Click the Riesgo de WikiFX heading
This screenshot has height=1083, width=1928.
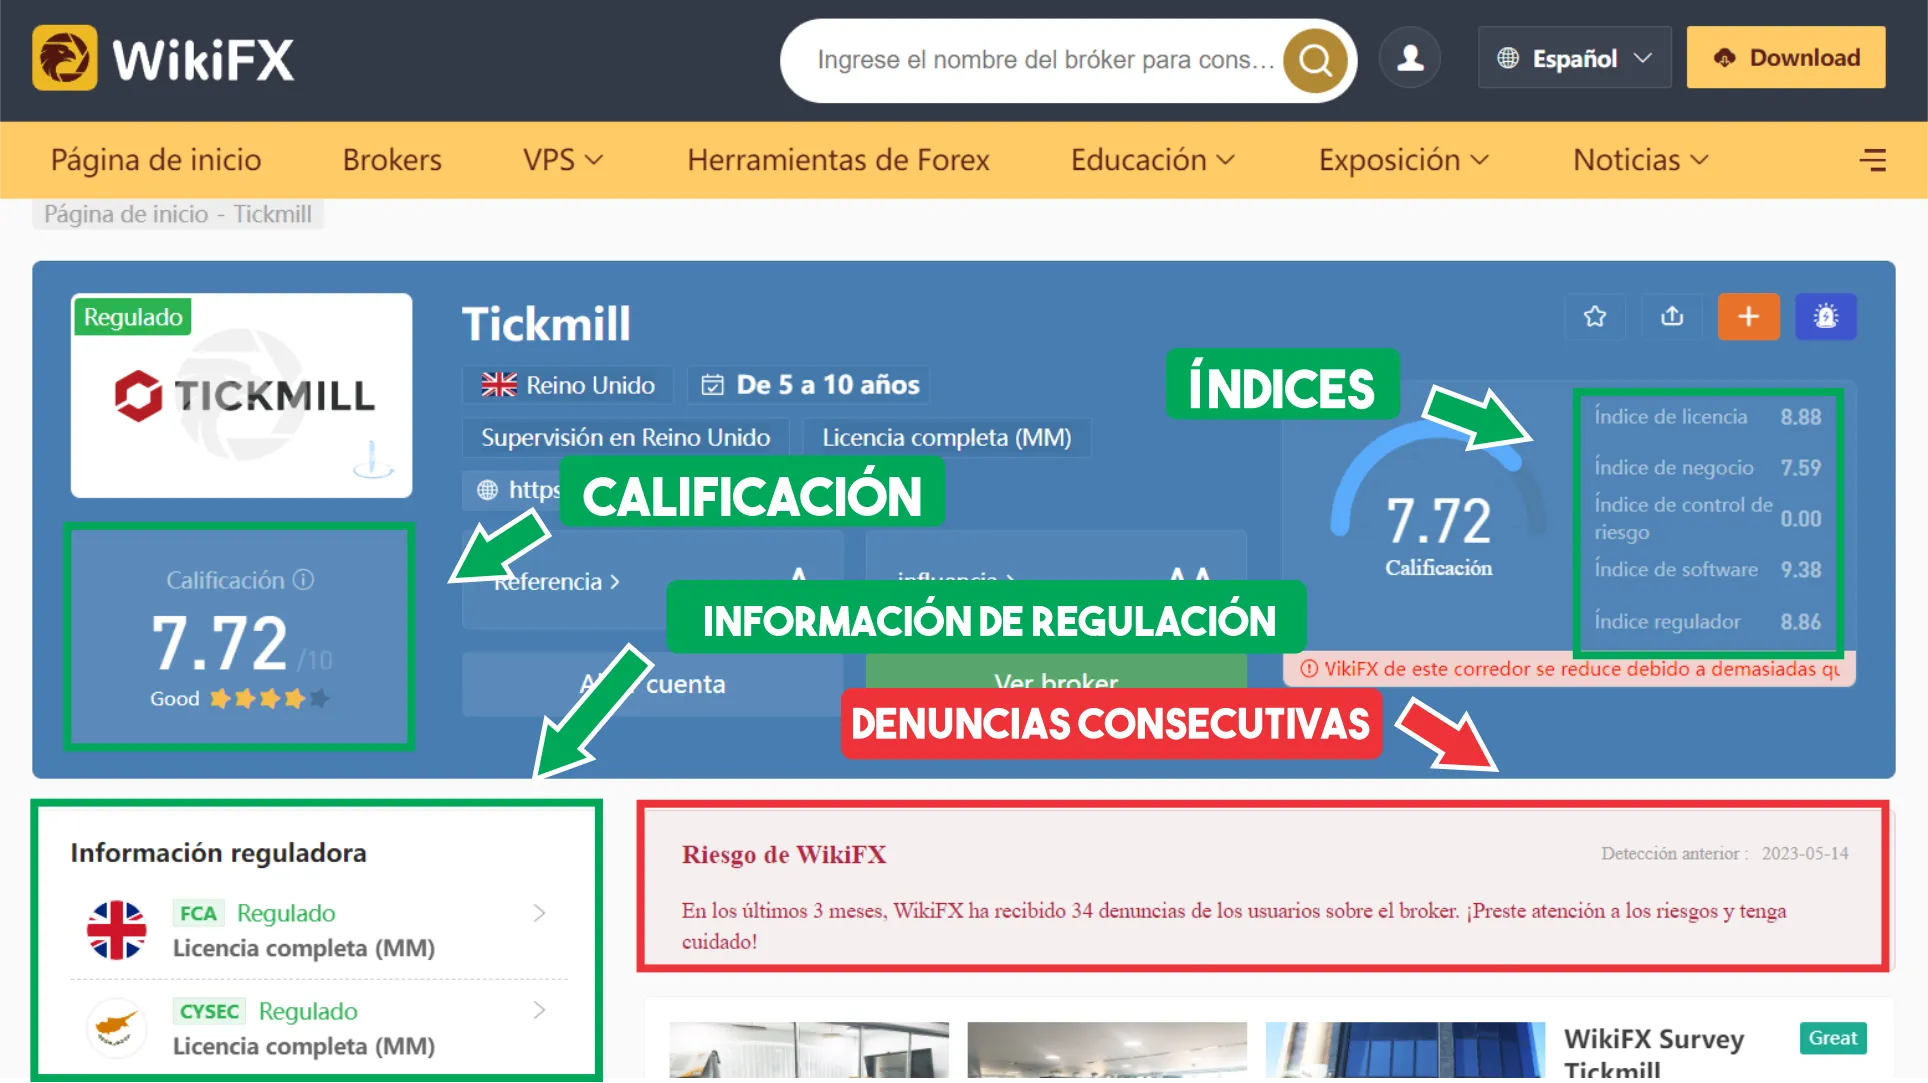pyautogui.click(x=784, y=855)
